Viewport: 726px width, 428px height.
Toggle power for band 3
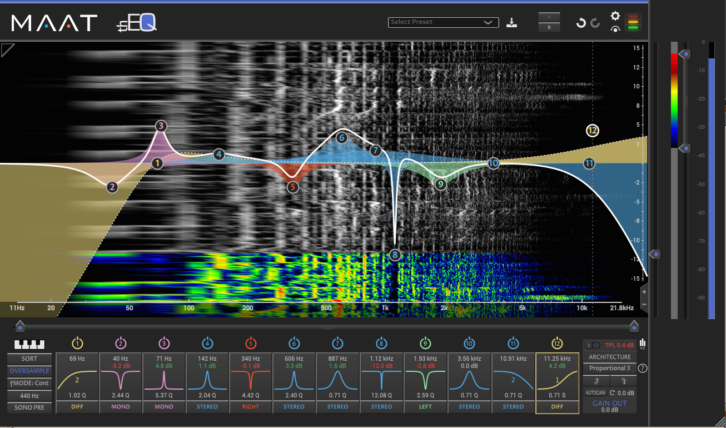[x=164, y=343]
